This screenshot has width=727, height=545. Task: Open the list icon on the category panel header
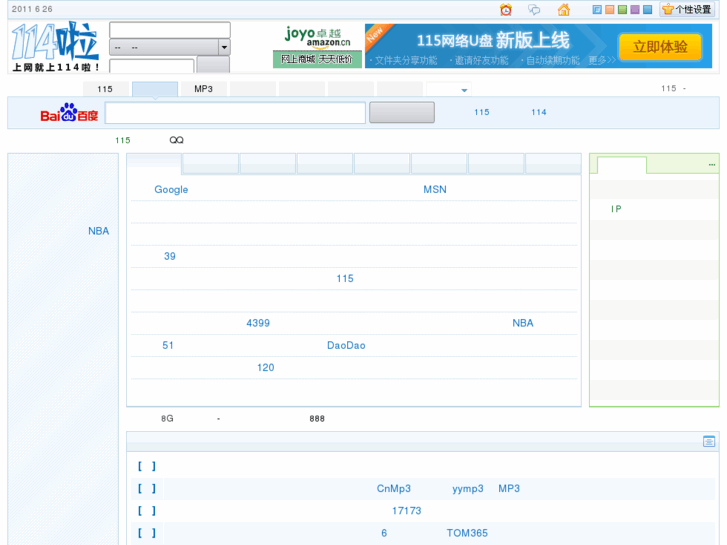coord(708,441)
